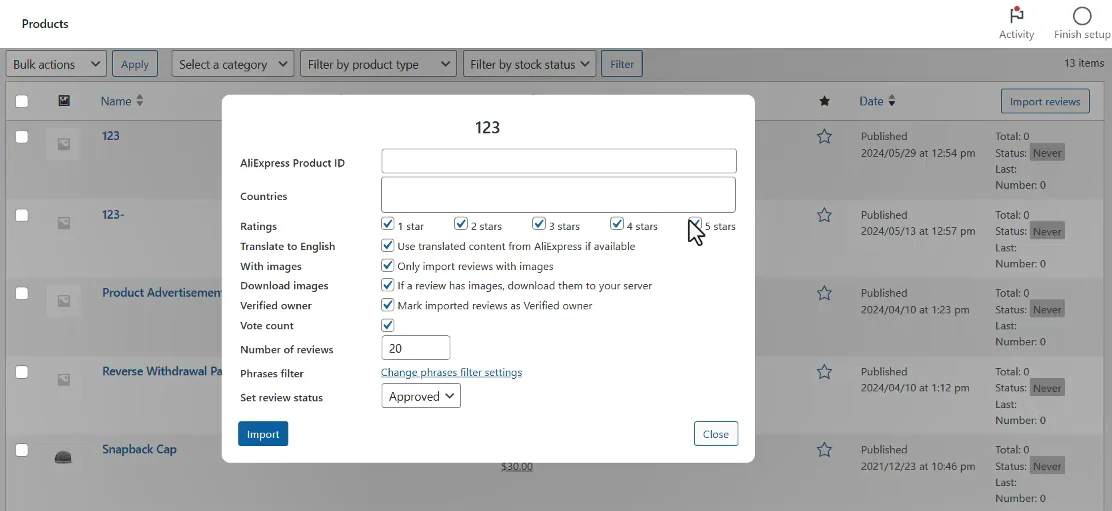Image resolution: width=1112 pixels, height=511 pixels.
Task: Sort products by Name column arrows
Action: (140, 101)
